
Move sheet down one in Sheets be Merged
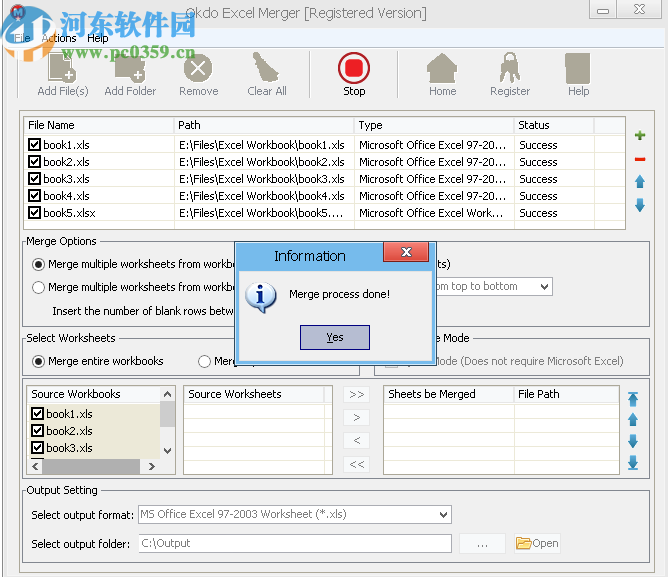tap(633, 441)
